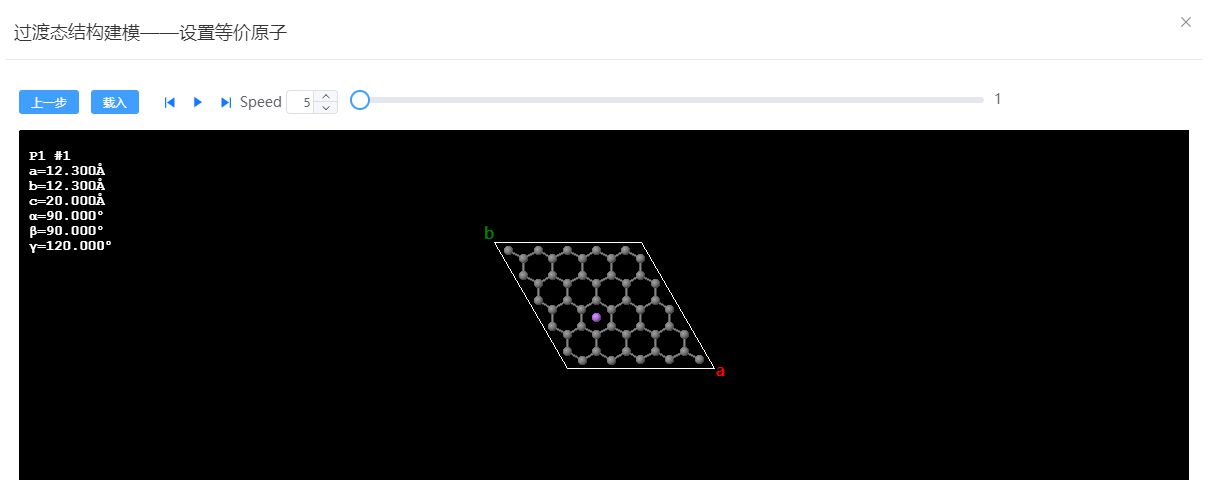Click the frame number 1 beside the slider

pos(998,99)
